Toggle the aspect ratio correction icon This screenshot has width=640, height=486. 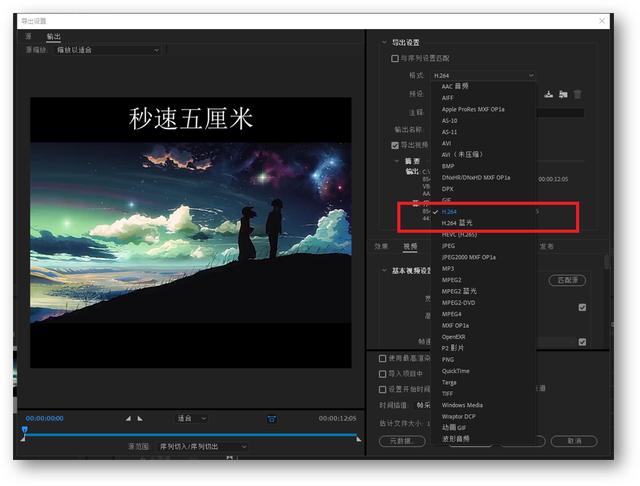tap(272, 419)
